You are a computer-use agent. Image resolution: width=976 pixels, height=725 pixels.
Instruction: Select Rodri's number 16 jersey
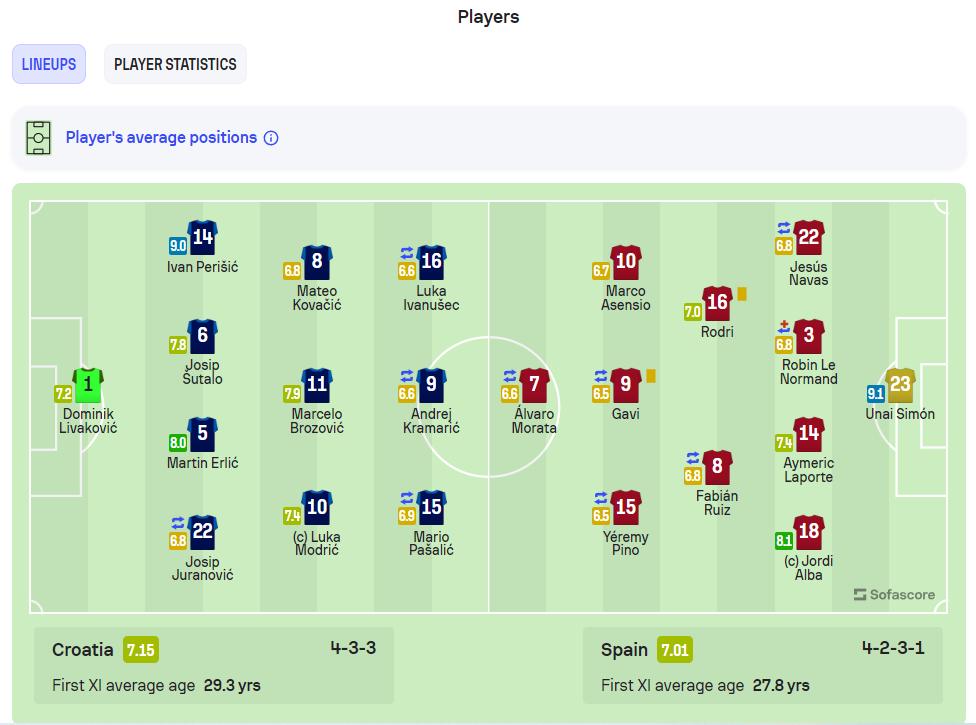(717, 302)
